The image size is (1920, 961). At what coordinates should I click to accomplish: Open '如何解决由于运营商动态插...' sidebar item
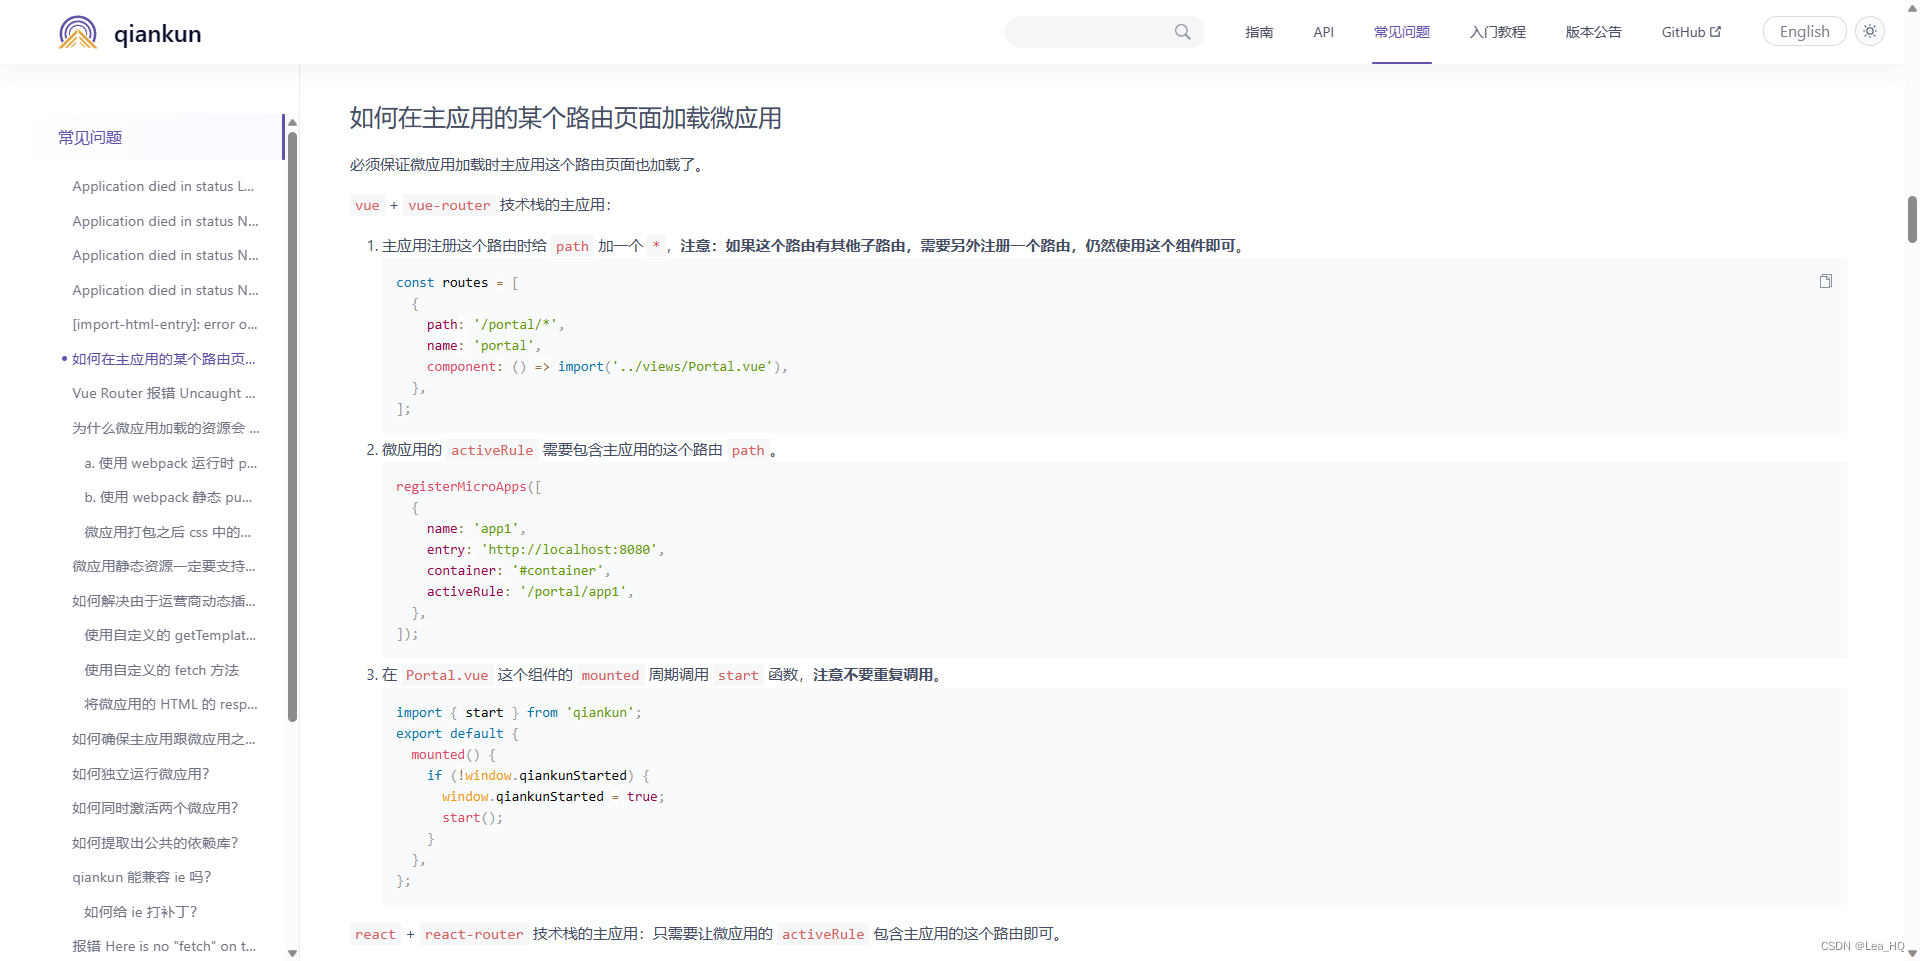164,601
